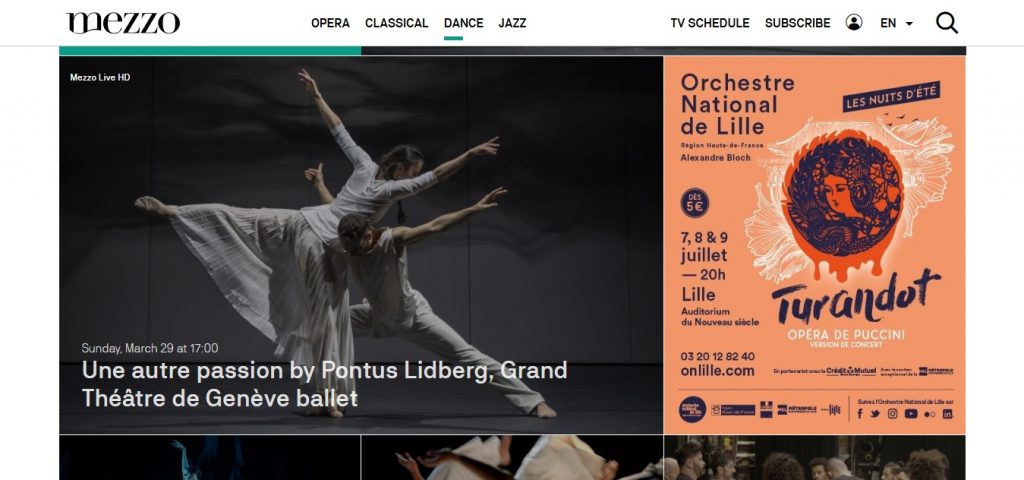Open Une autre passion by Pontus Lidberg headline
The height and width of the screenshot is (480, 1024).
tap(325, 383)
